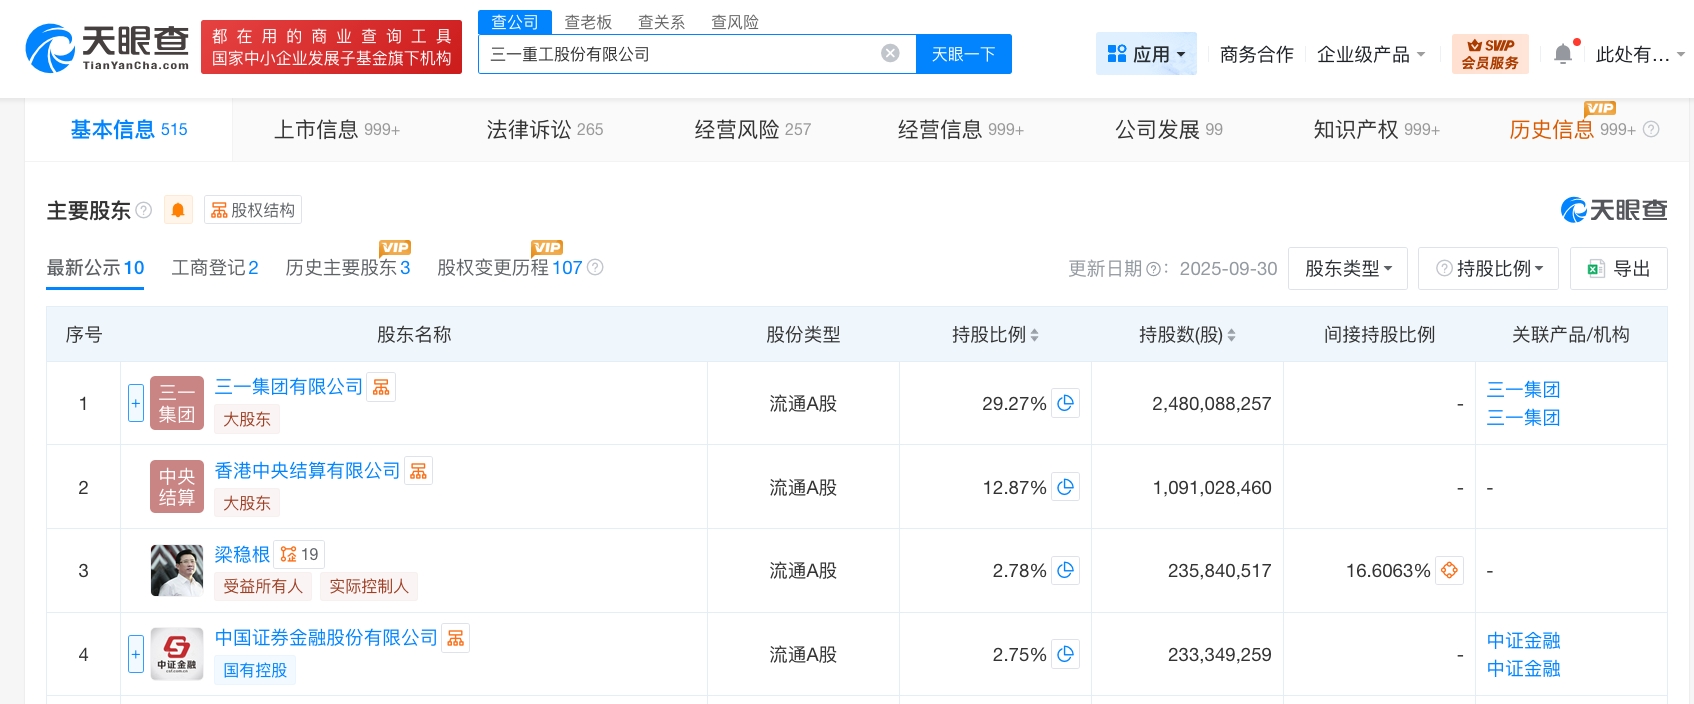Open pie chart for 三一集团 29.27% holding

pos(1066,403)
